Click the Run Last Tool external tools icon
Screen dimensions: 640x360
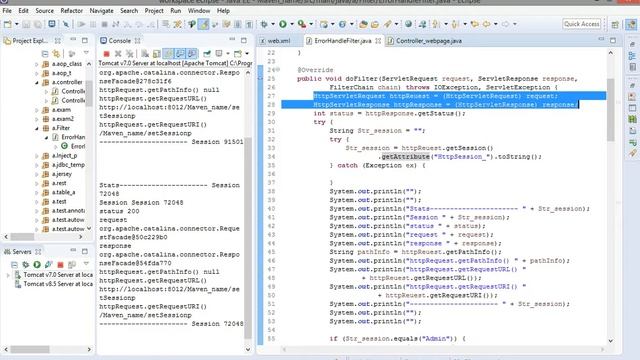(x=302, y=24)
